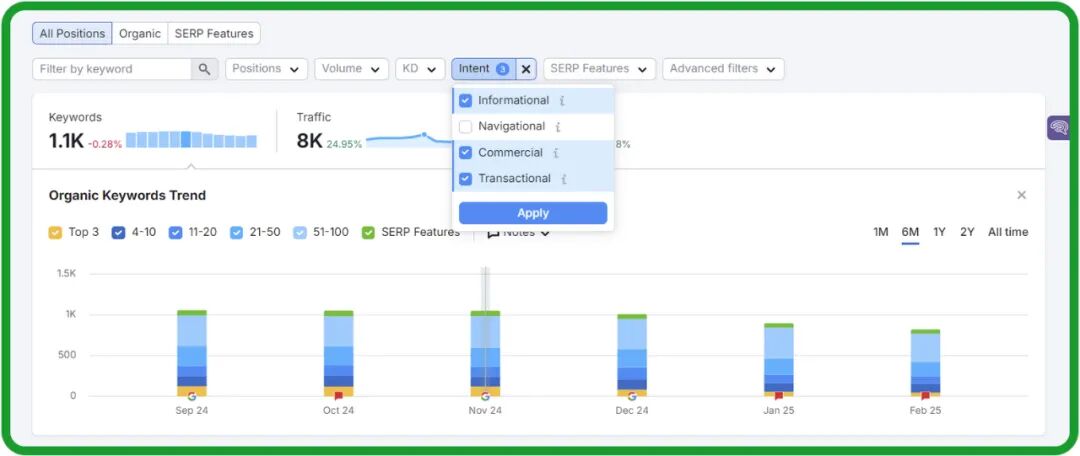Close the Organic Keywords Trend panel
This screenshot has height=456, width=1080.
coord(1021,195)
